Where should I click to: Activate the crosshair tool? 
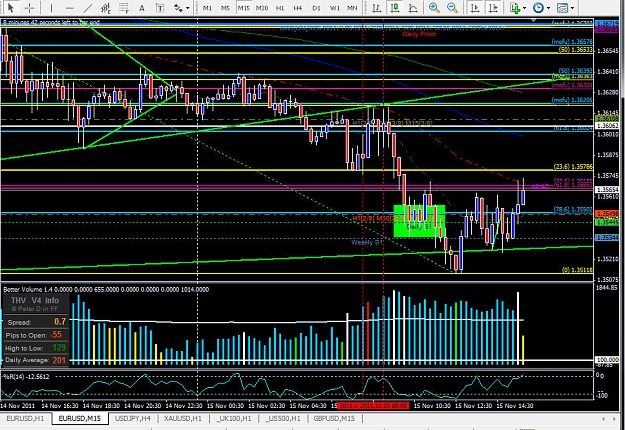pyautogui.click(x=29, y=8)
